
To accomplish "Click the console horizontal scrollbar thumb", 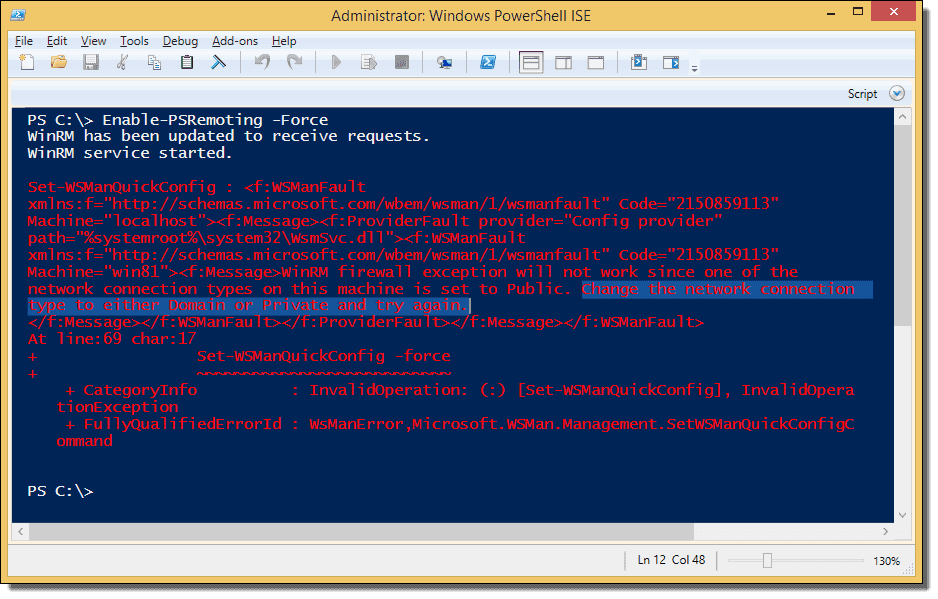I will [x=361, y=531].
